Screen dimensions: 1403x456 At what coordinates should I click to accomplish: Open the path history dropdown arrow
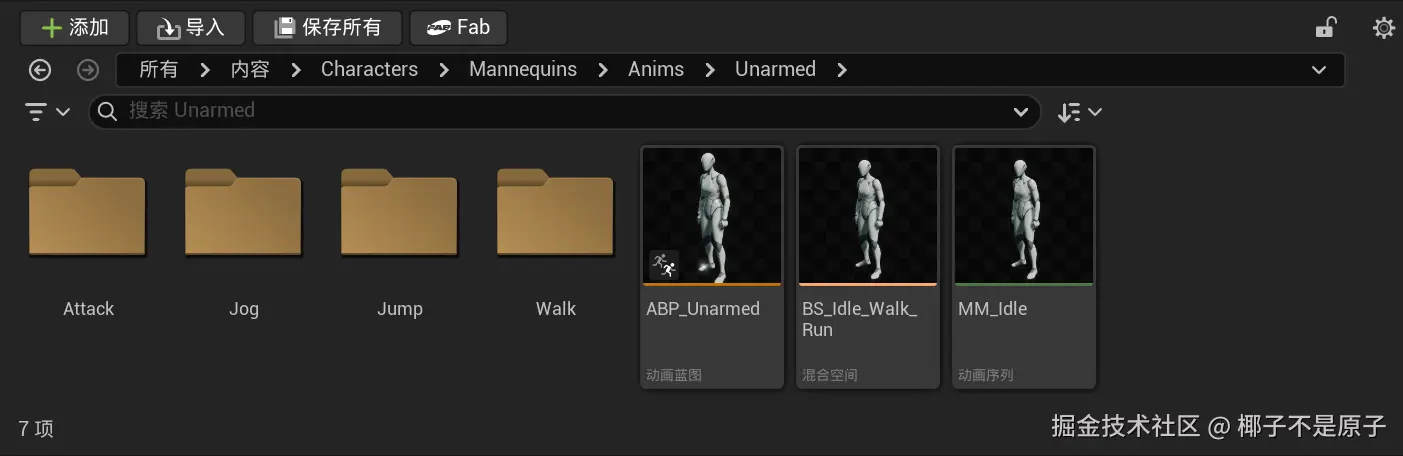[x=1318, y=70]
